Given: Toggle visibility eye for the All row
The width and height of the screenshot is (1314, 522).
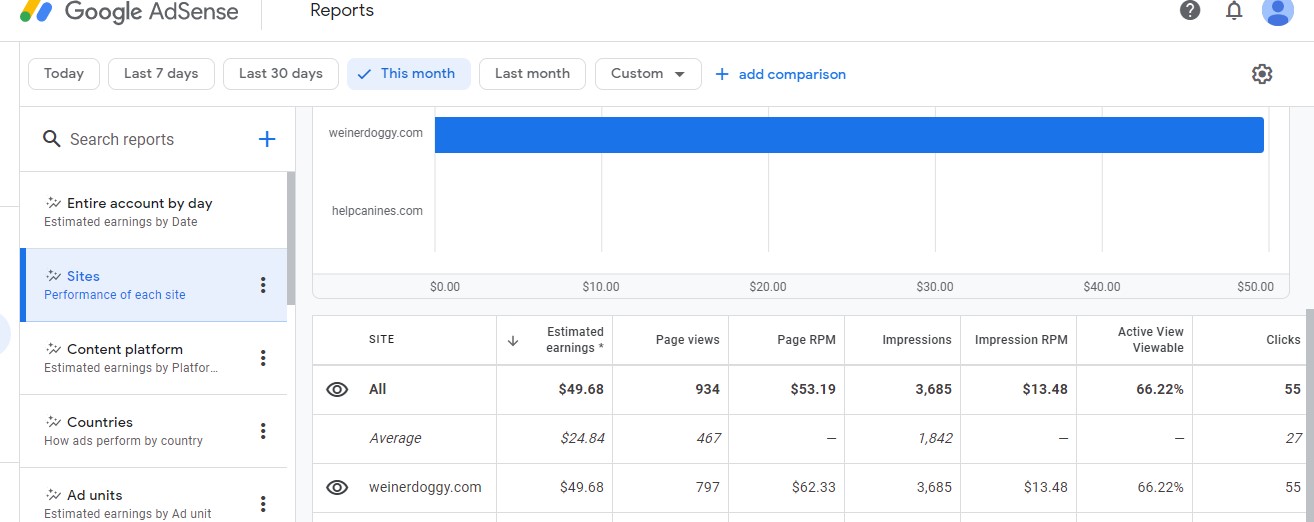Looking at the screenshot, I should coord(337,390).
